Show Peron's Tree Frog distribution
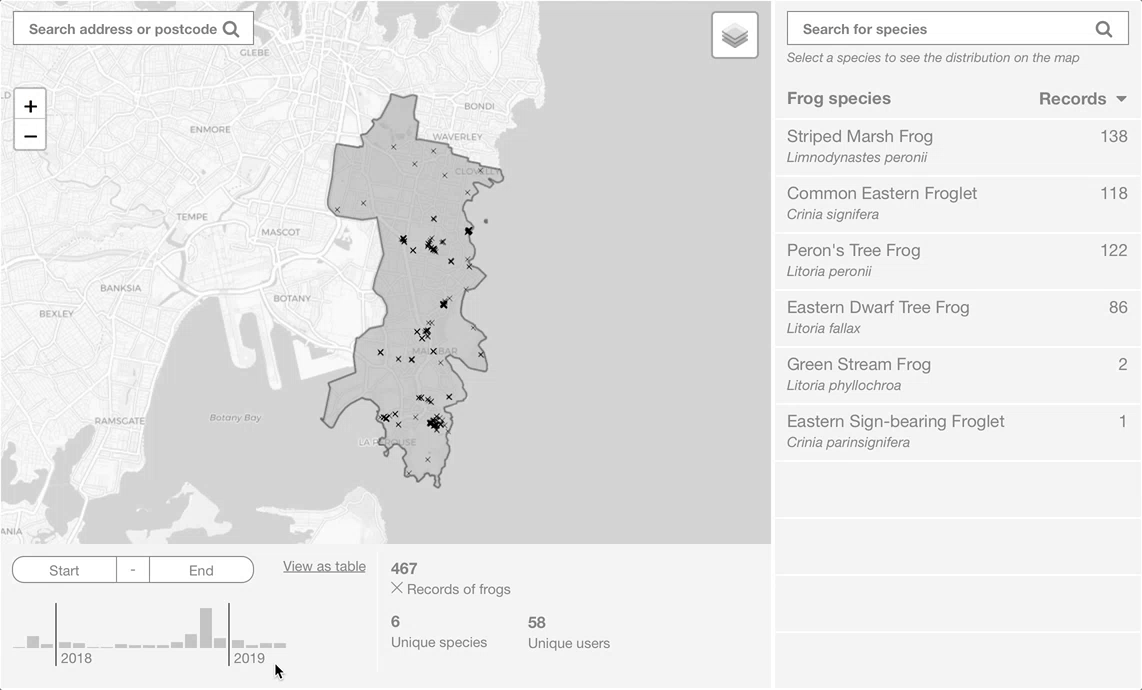 click(957, 260)
